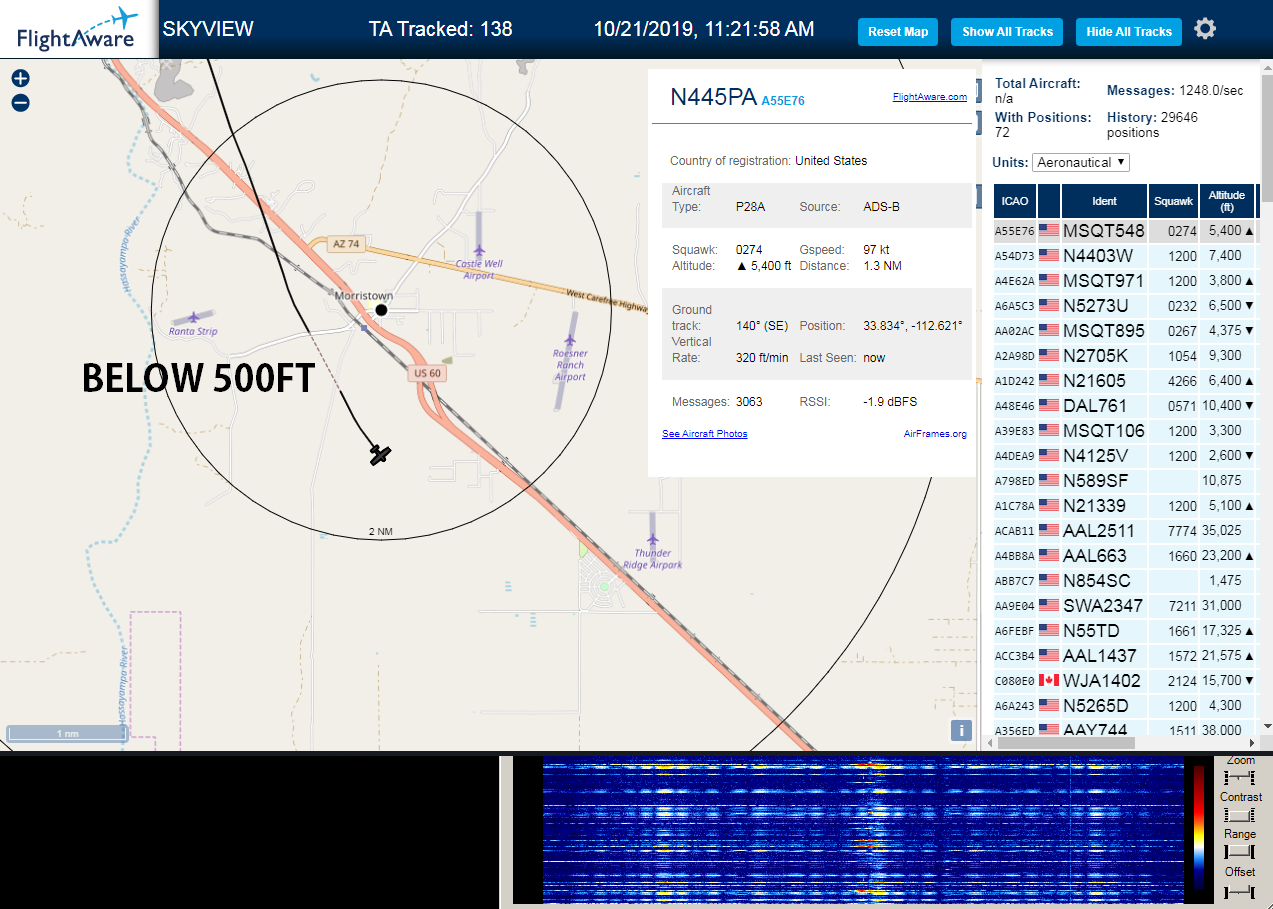Click the US flag in DAL761 row

point(1048,405)
